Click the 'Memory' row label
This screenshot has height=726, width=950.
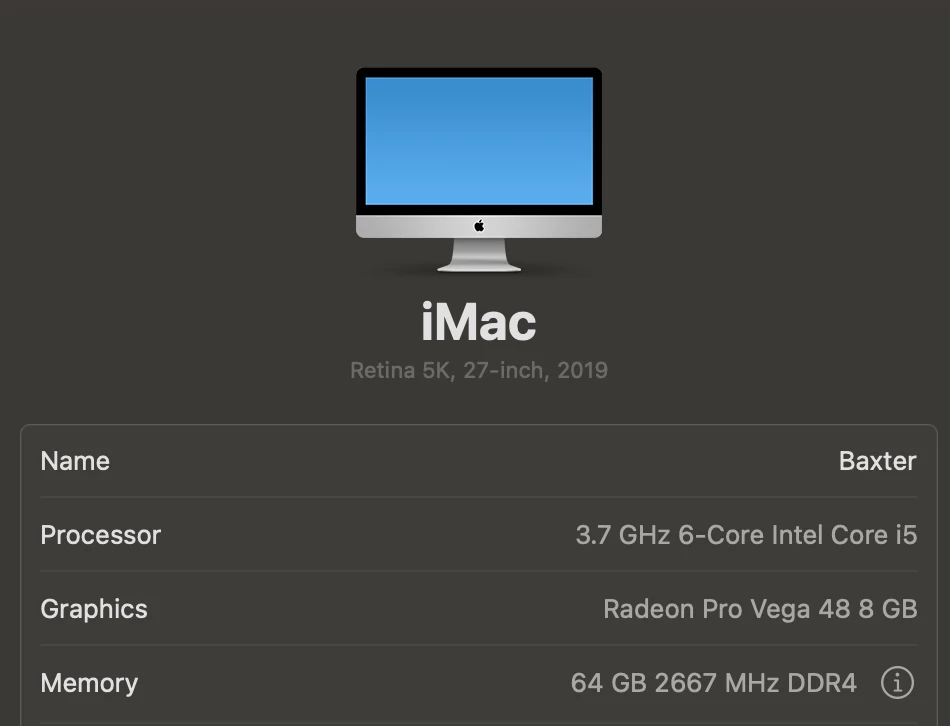(x=89, y=683)
